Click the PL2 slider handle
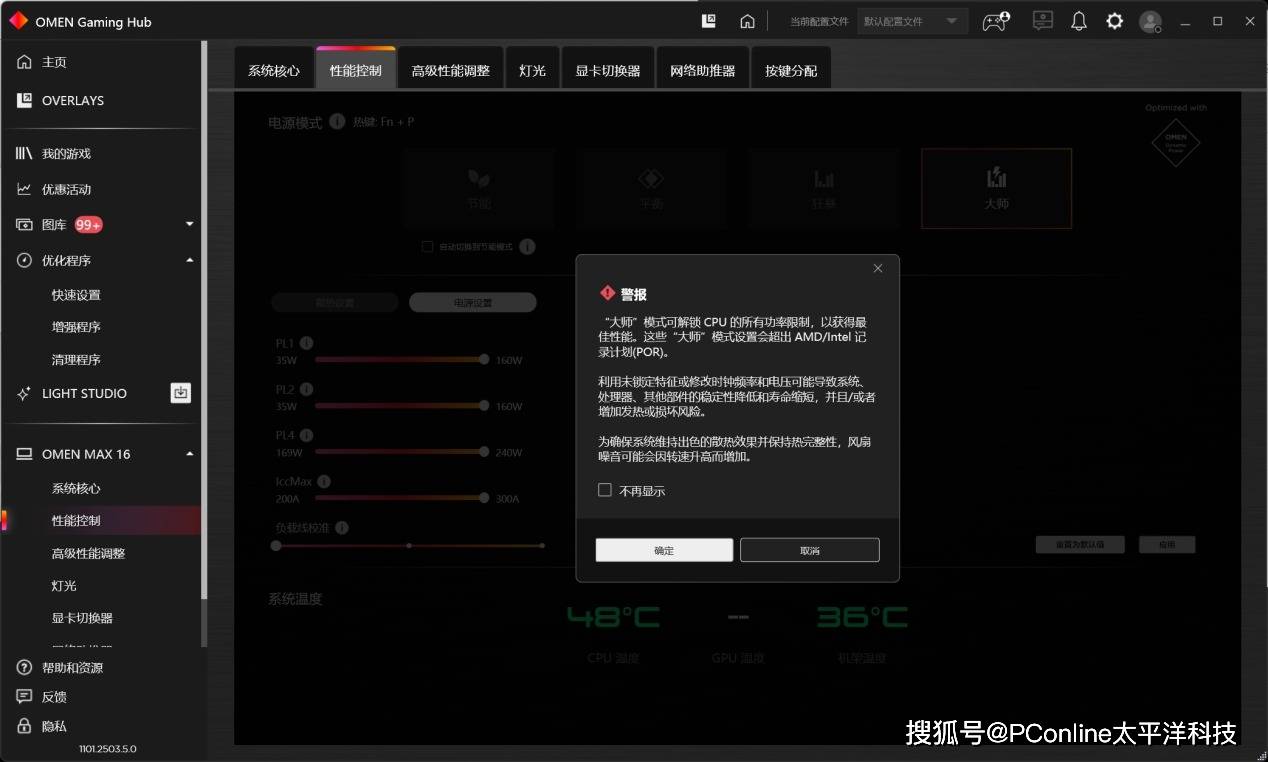 (484, 405)
